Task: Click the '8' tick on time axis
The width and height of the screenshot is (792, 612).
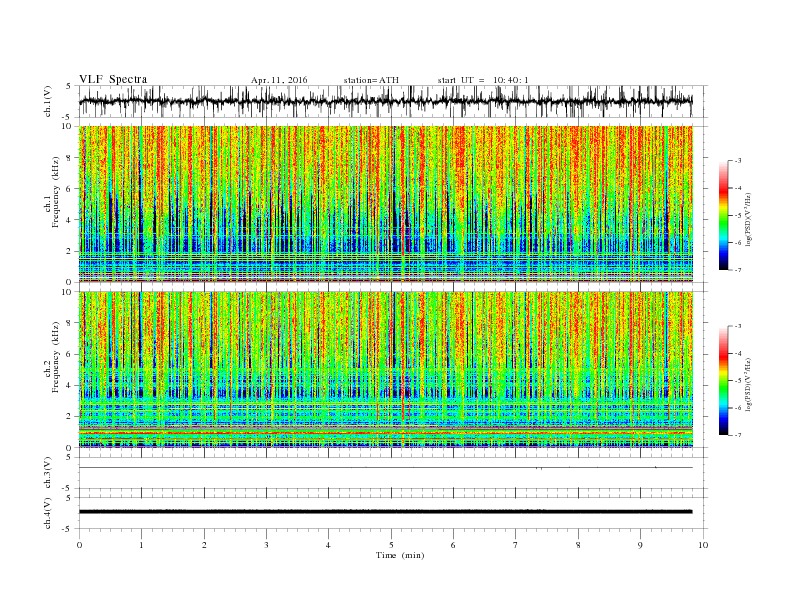Action: tap(578, 545)
